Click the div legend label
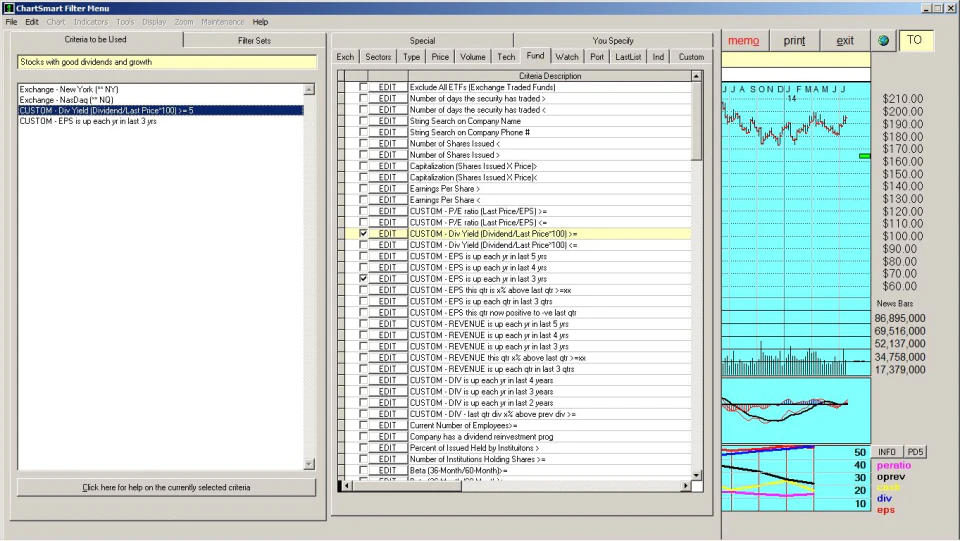Viewport: 960px width, 541px height. click(x=884, y=498)
